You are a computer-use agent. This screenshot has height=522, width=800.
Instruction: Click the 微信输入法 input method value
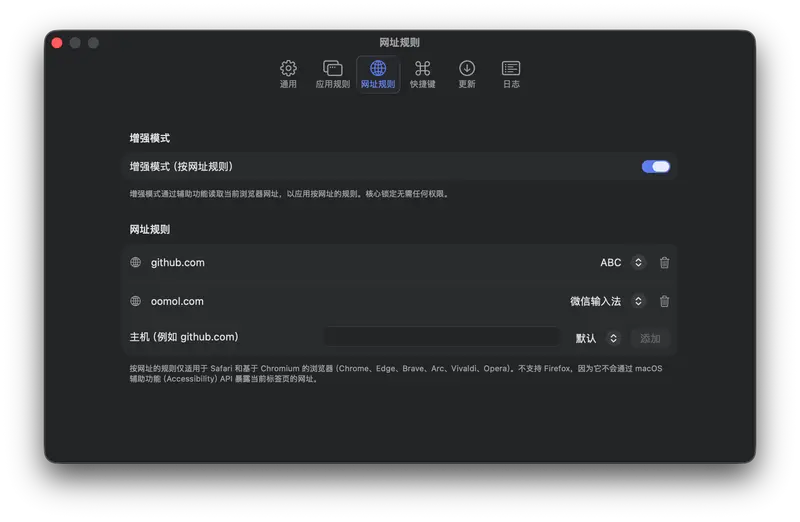[595, 301]
